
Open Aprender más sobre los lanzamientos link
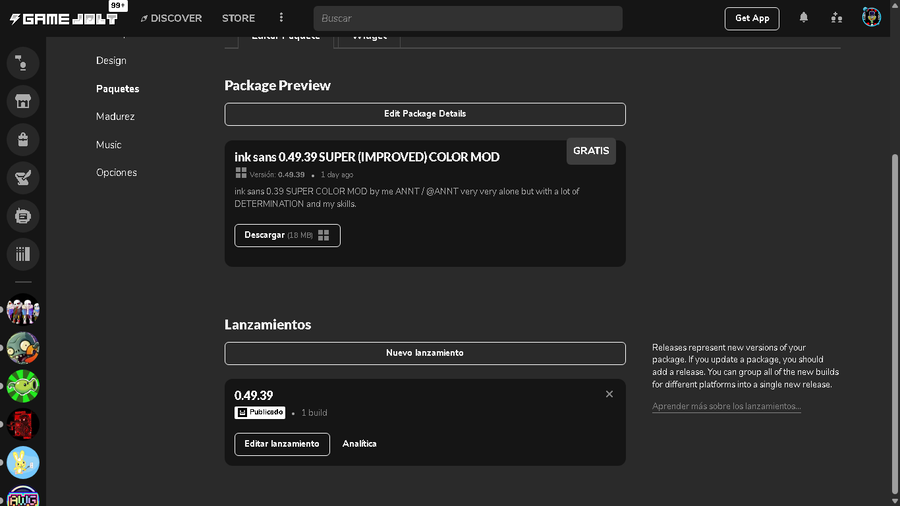pyautogui.click(x=726, y=406)
